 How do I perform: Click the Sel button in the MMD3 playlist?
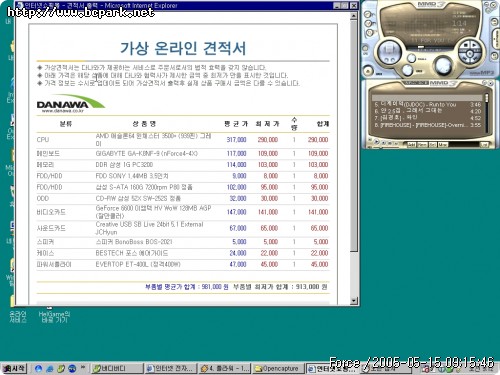coord(432,144)
